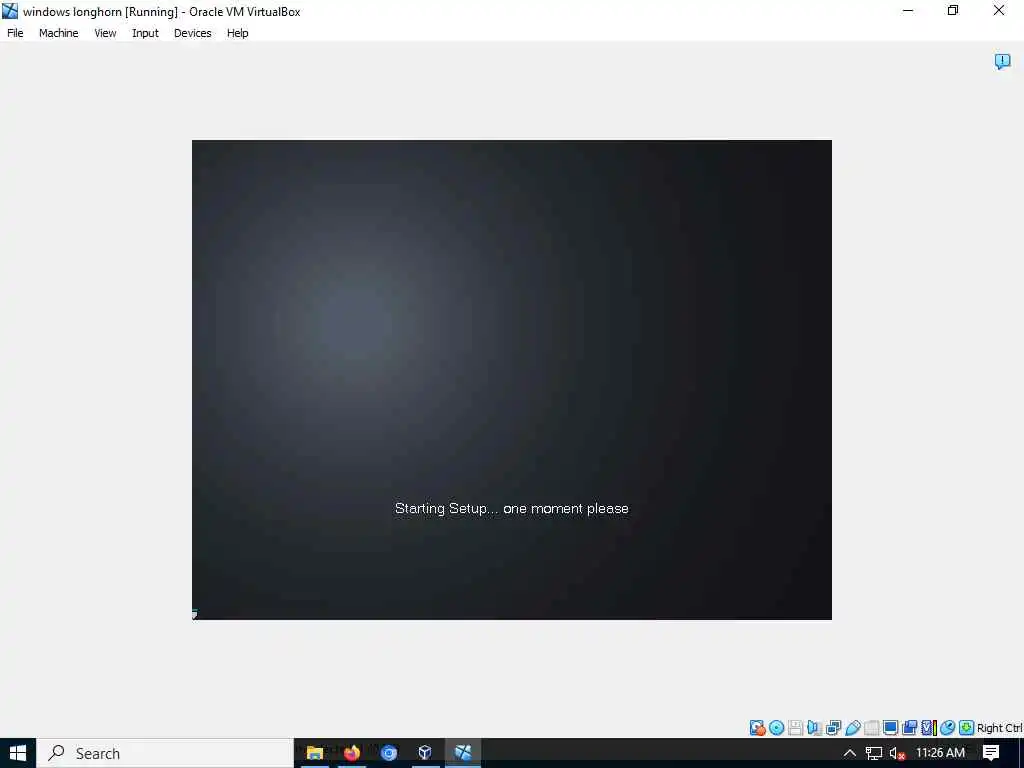Click the optical disc drive indicator
Screen dimensions: 1024x768
click(776, 728)
